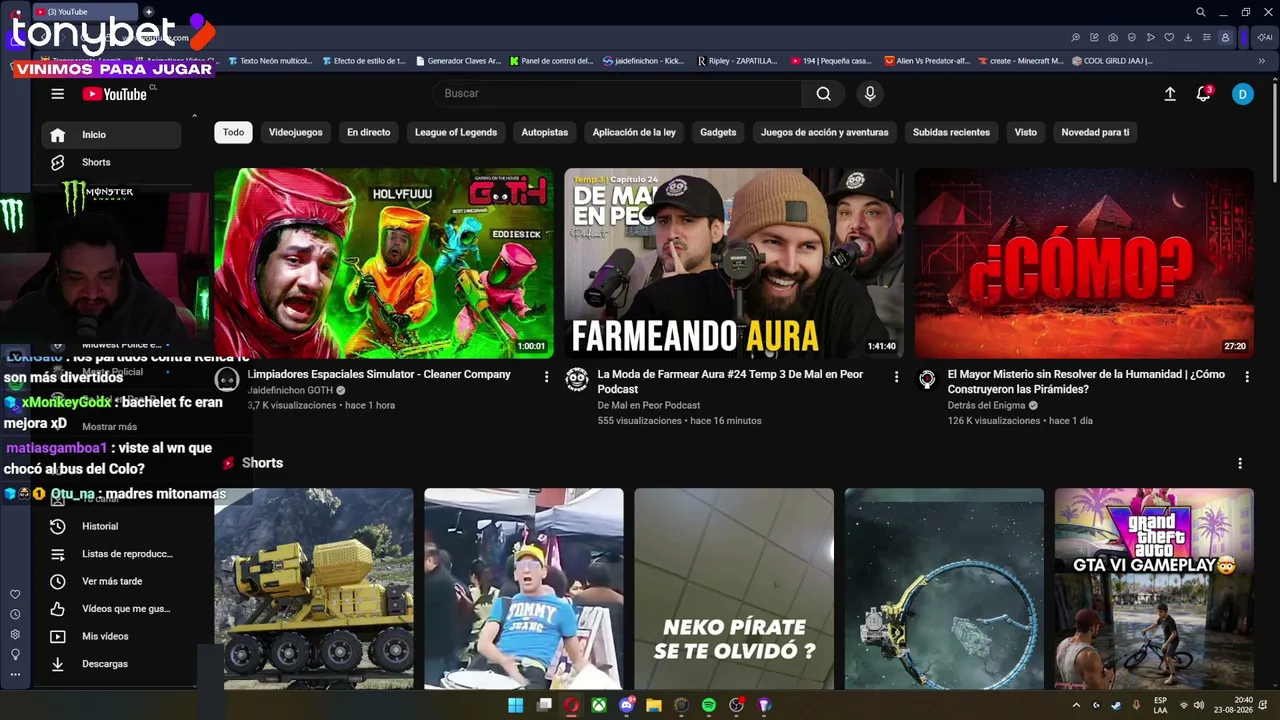Image resolution: width=1280 pixels, height=720 pixels.
Task: Expand the bookmarks bar overflow chevron
Action: (x=1262, y=61)
